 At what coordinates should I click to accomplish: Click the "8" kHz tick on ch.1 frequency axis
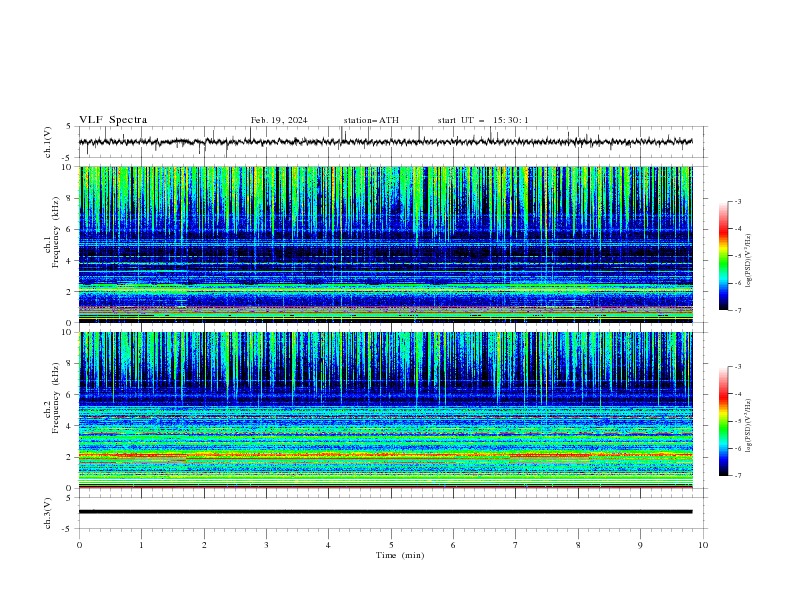tap(69, 198)
